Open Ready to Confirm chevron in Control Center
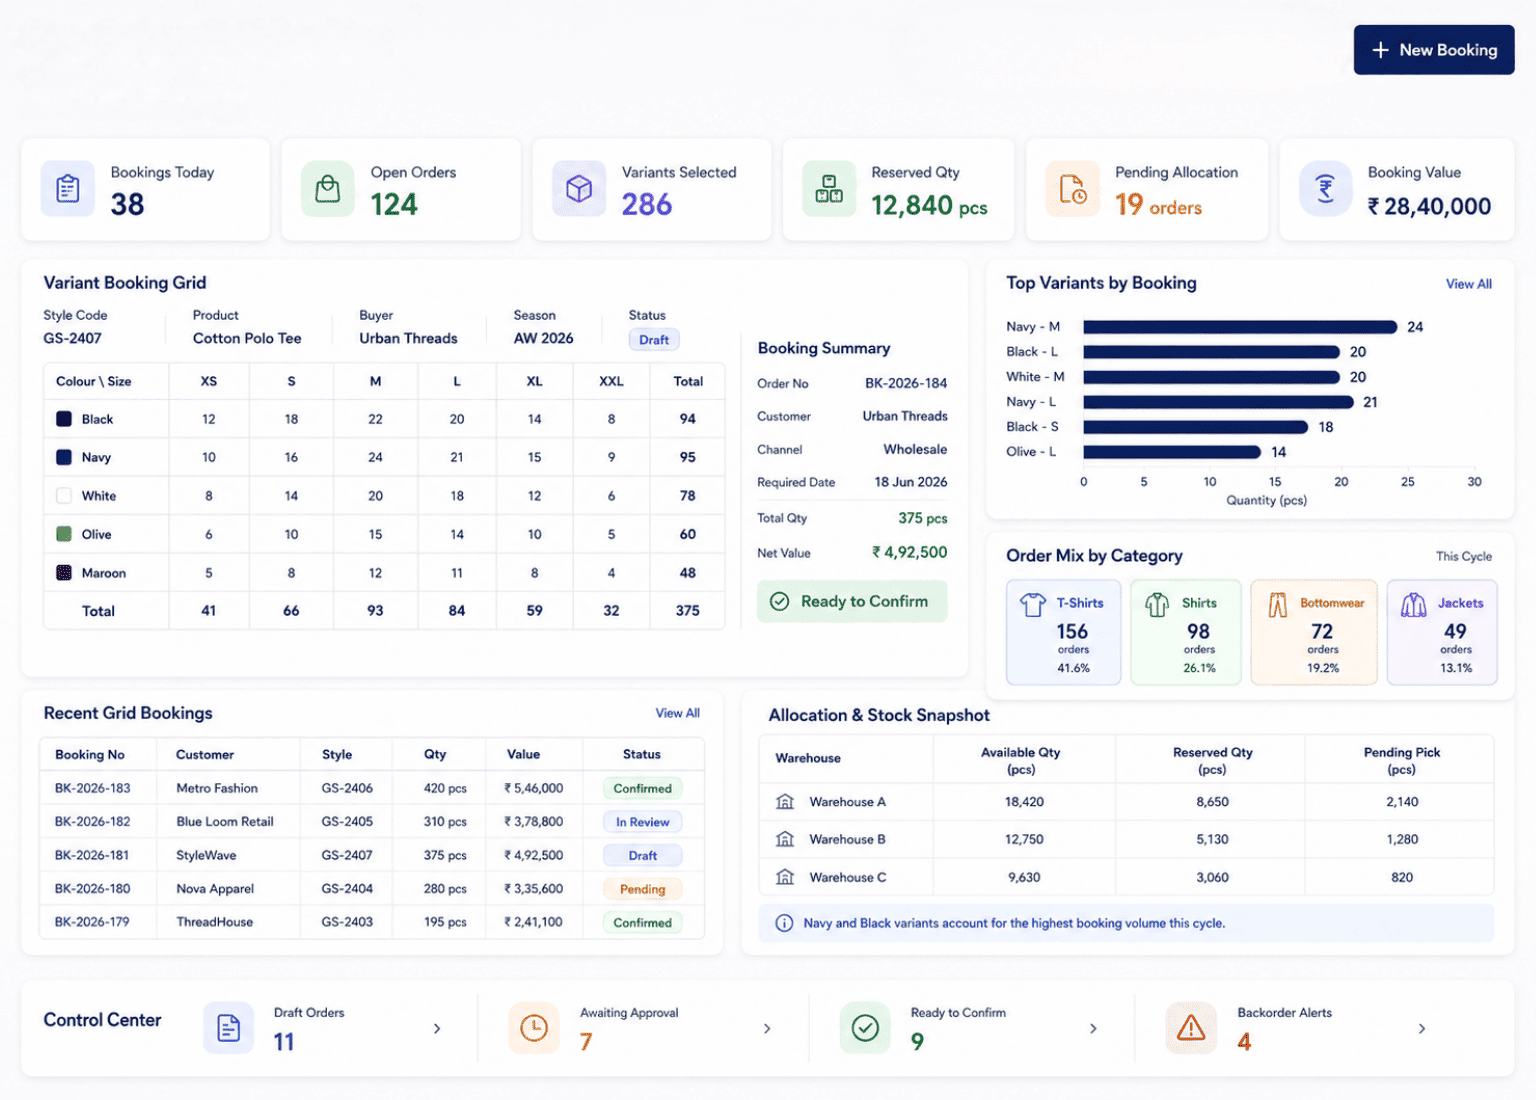The image size is (1536, 1100). click(1093, 1028)
